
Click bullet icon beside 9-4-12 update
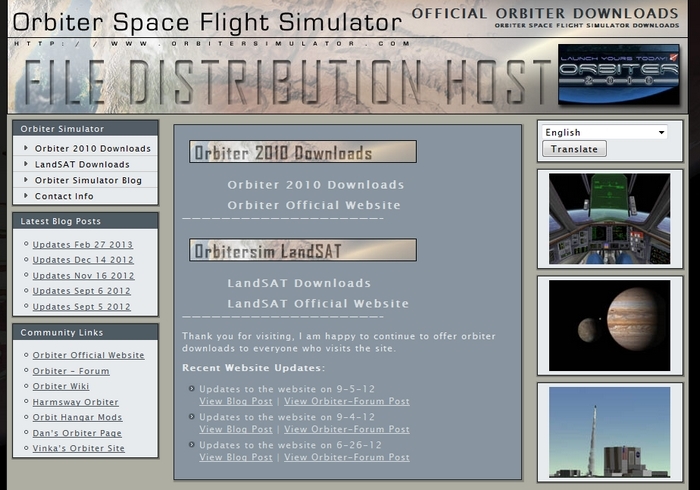192,417
